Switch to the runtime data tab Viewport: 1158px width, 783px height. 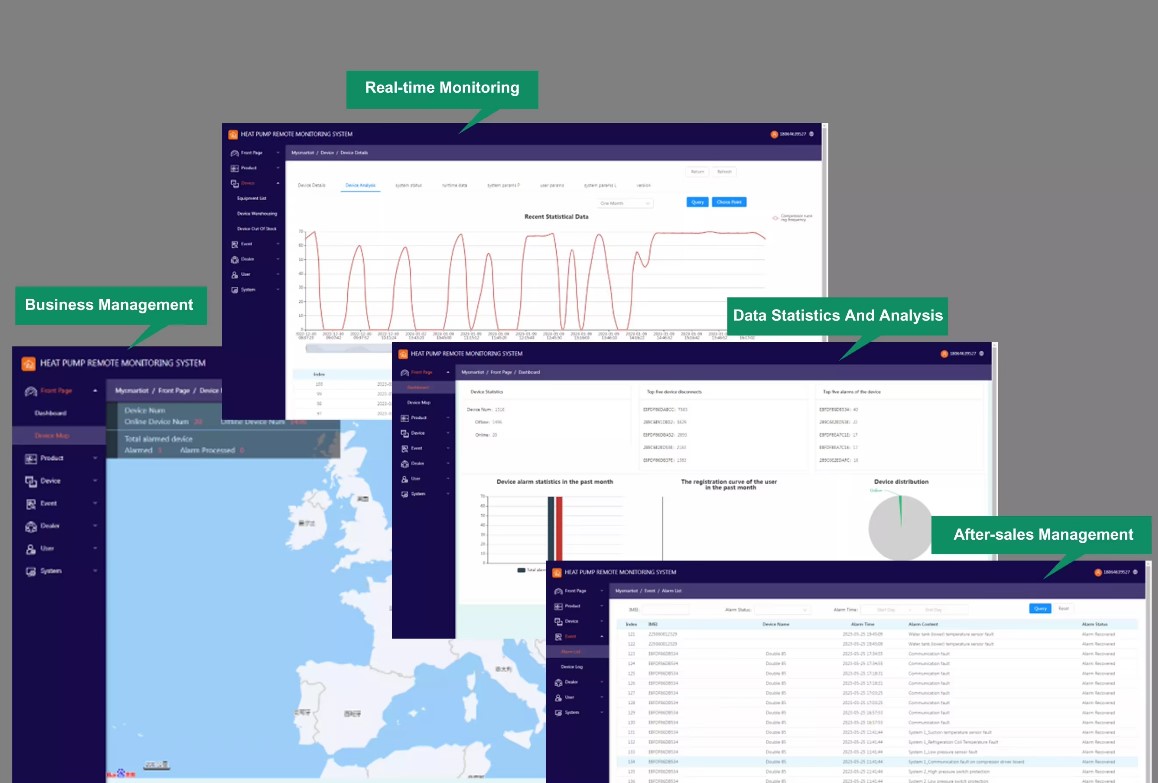point(455,185)
